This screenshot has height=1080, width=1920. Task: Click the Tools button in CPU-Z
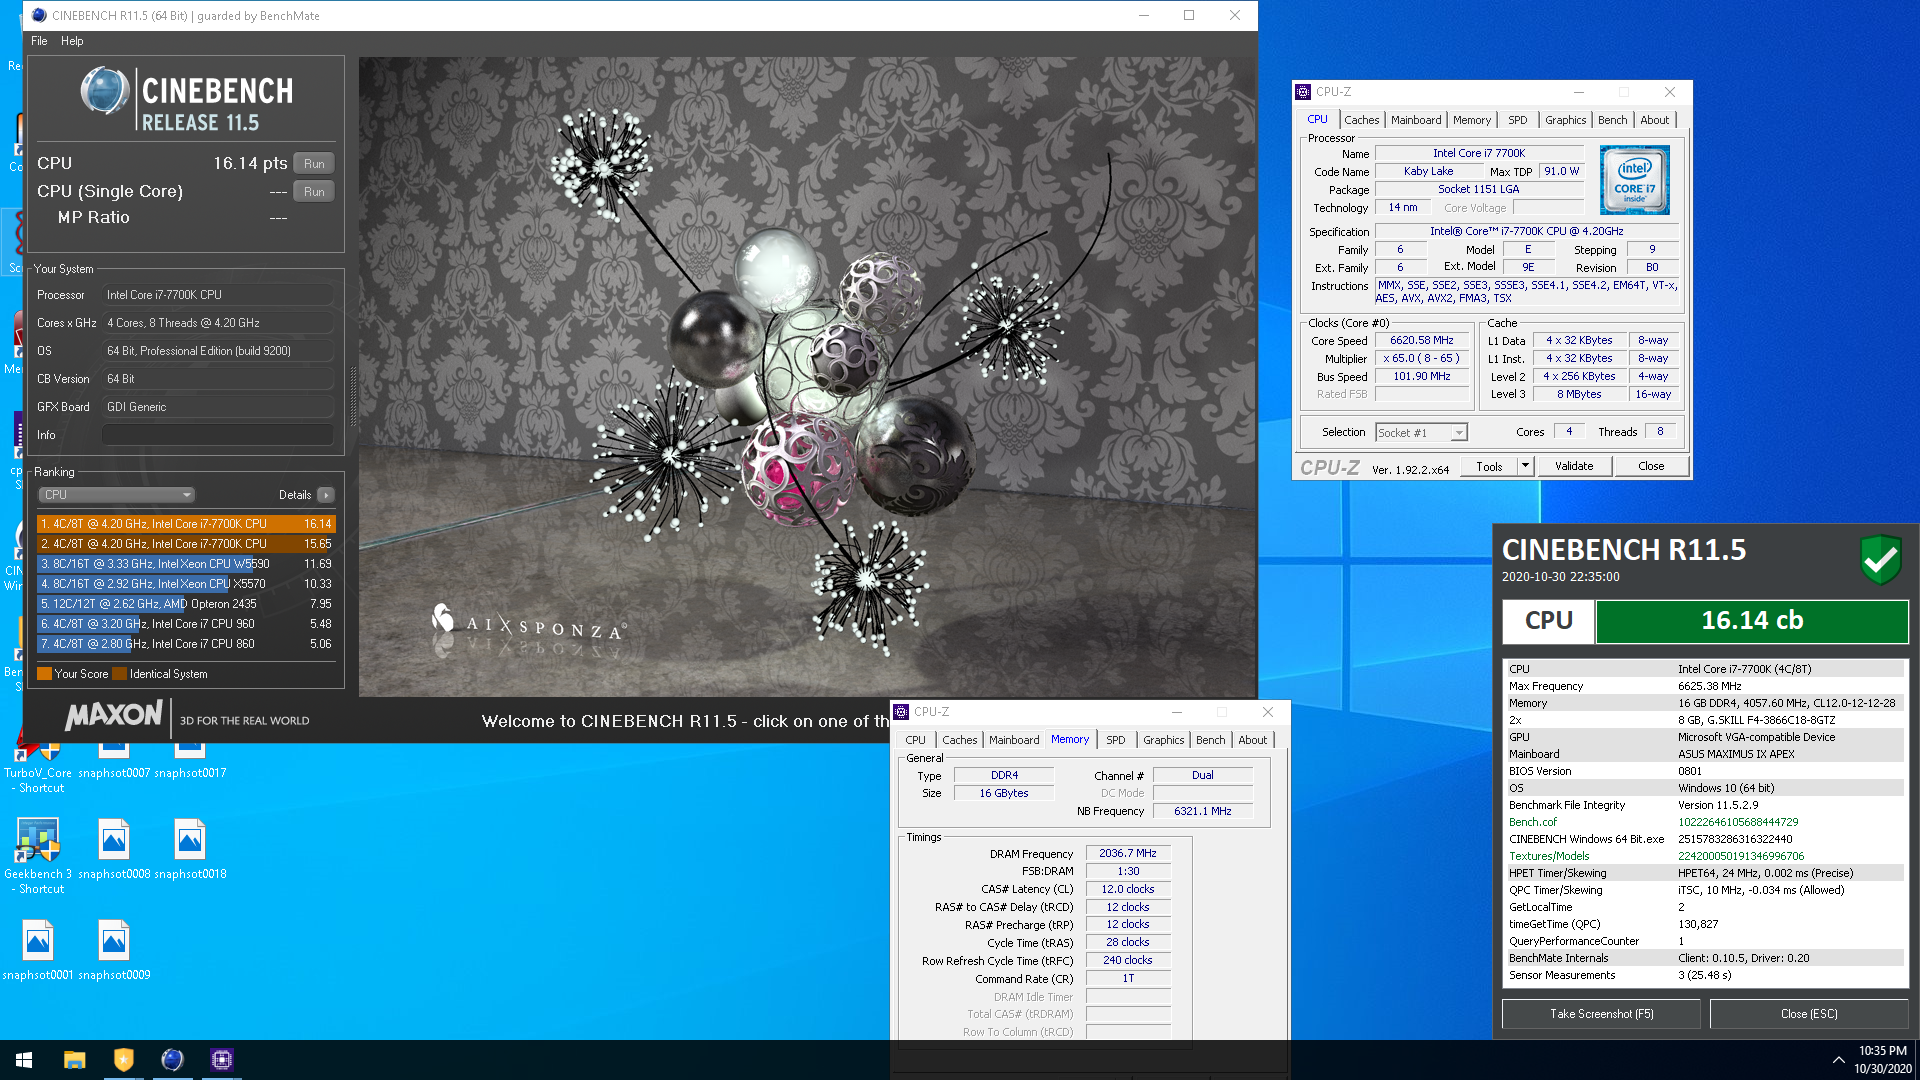coord(1489,467)
